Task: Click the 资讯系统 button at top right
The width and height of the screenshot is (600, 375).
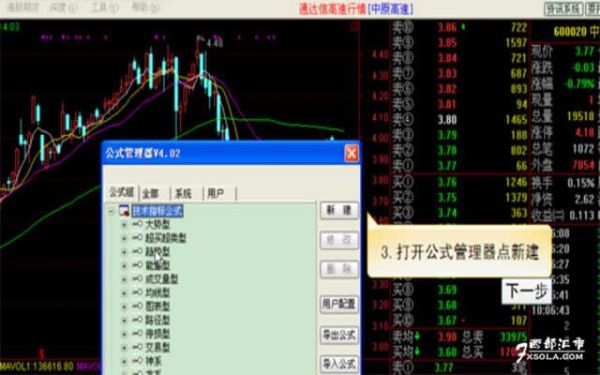Action: point(563,8)
